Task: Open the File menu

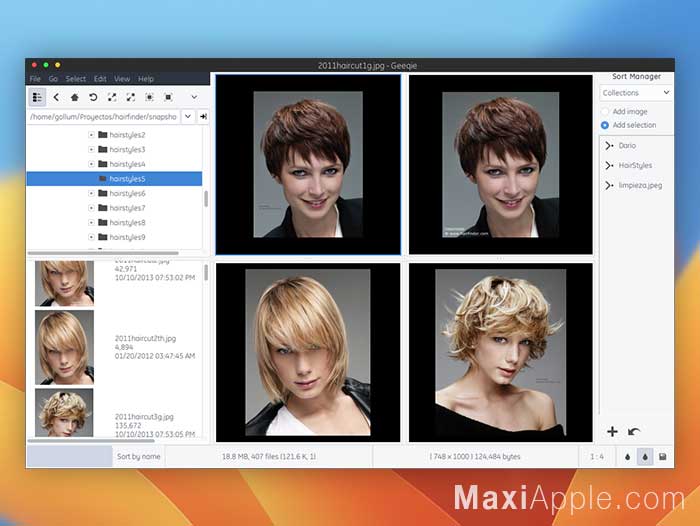Action: tap(35, 79)
